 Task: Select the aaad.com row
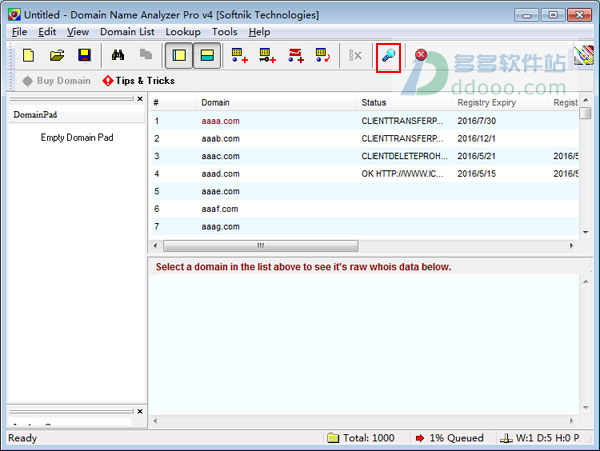pos(365,174)
